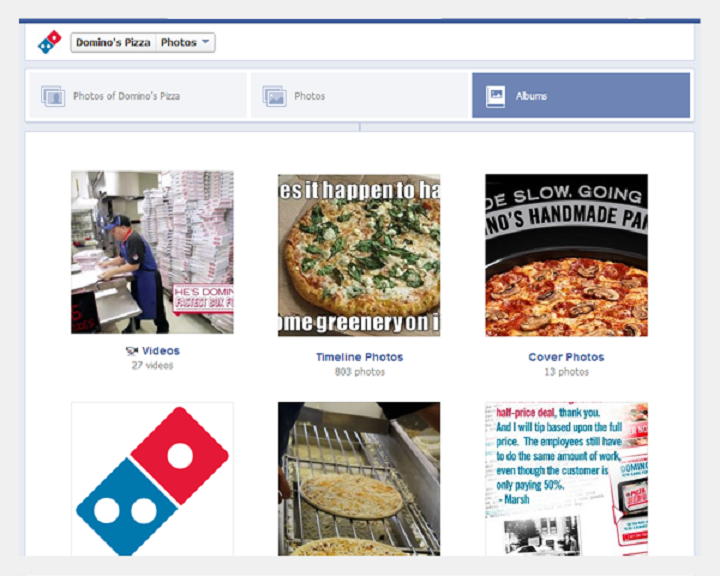
Task: Open the half-price deal quote album thumbnail
Action: (566, 479)
